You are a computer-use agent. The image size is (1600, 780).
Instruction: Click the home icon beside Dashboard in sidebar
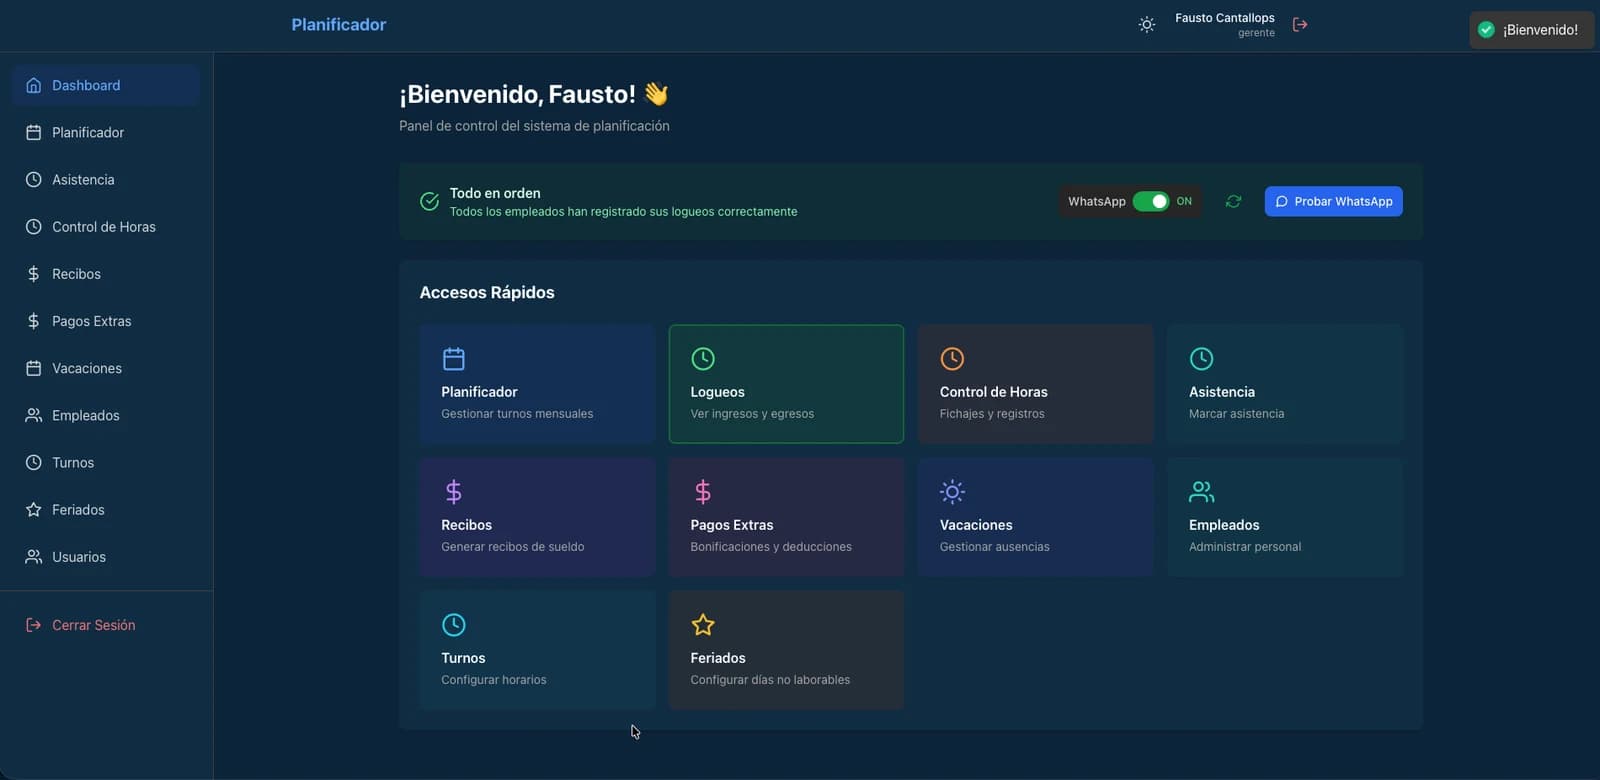click(33, 85)
